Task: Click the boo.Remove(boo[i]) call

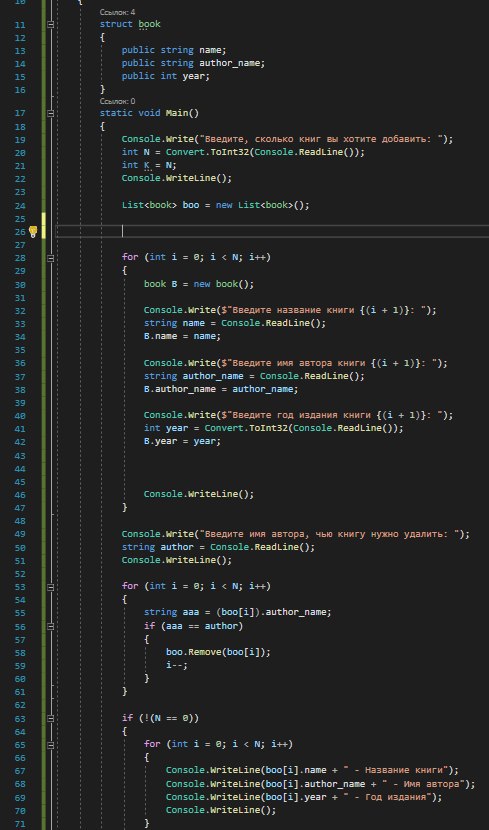Action: (218, 653)
